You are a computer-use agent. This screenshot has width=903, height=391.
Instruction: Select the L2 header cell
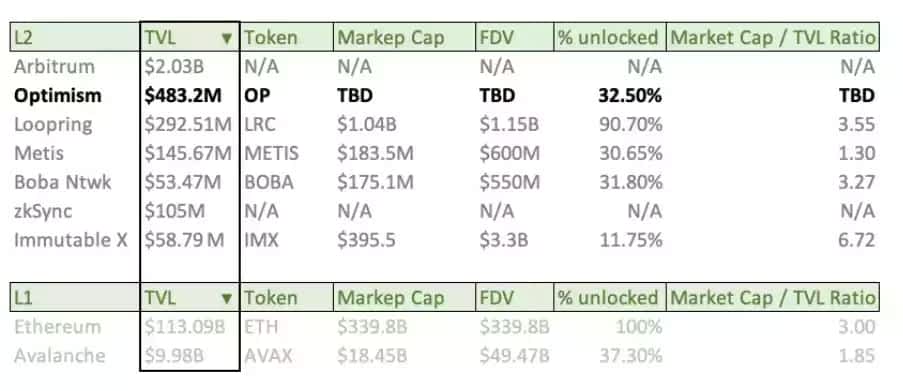75,37
